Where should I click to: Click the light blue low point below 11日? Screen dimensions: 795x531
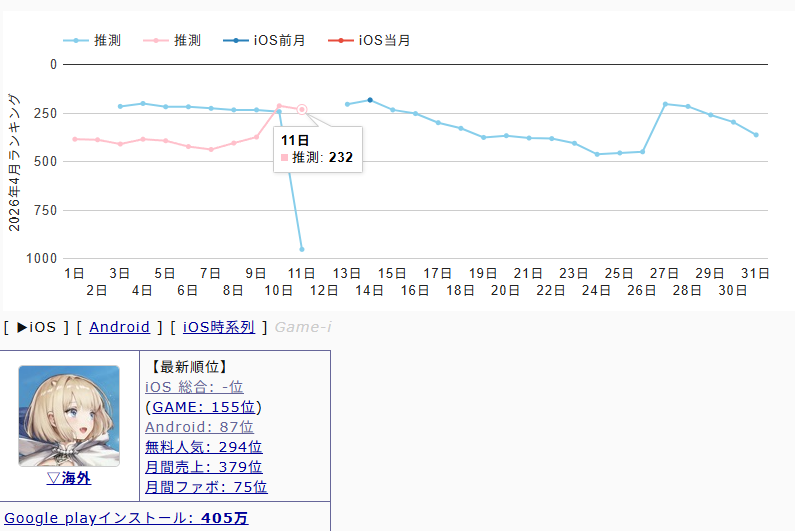pyautogui.click(x=302, y=250)
